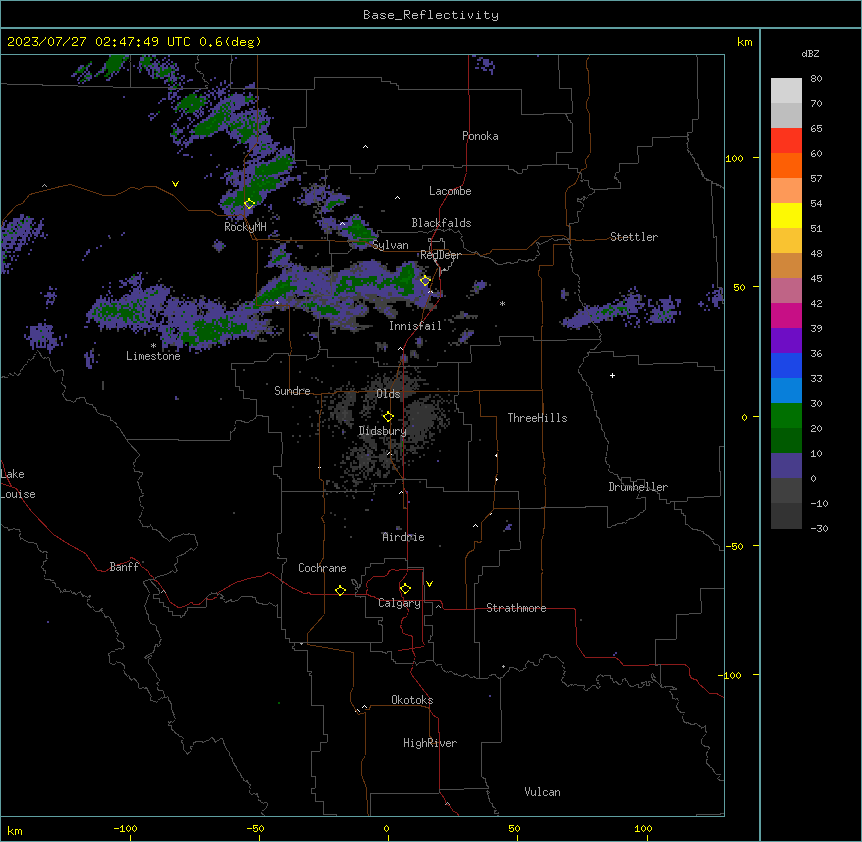Select the Ponoka map label
This screenshot has height=842, width=862.
(x=480, y=136)
